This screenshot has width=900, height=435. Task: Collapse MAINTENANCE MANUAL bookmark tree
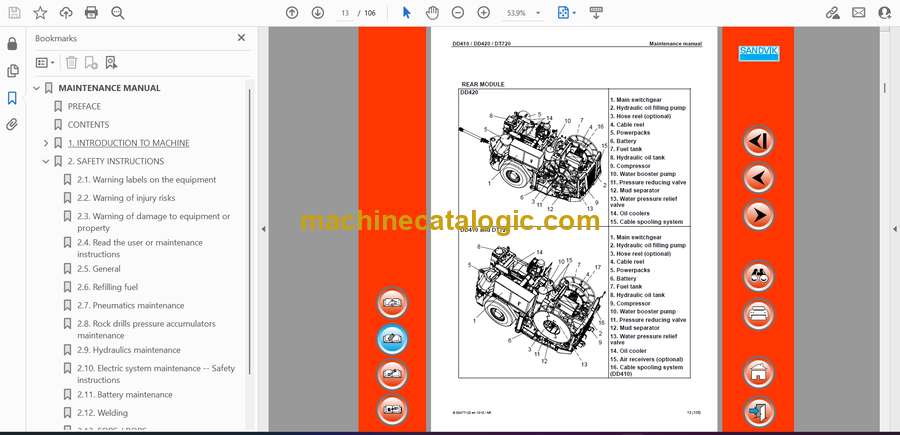pyautogui.click(x=37, y=88)
